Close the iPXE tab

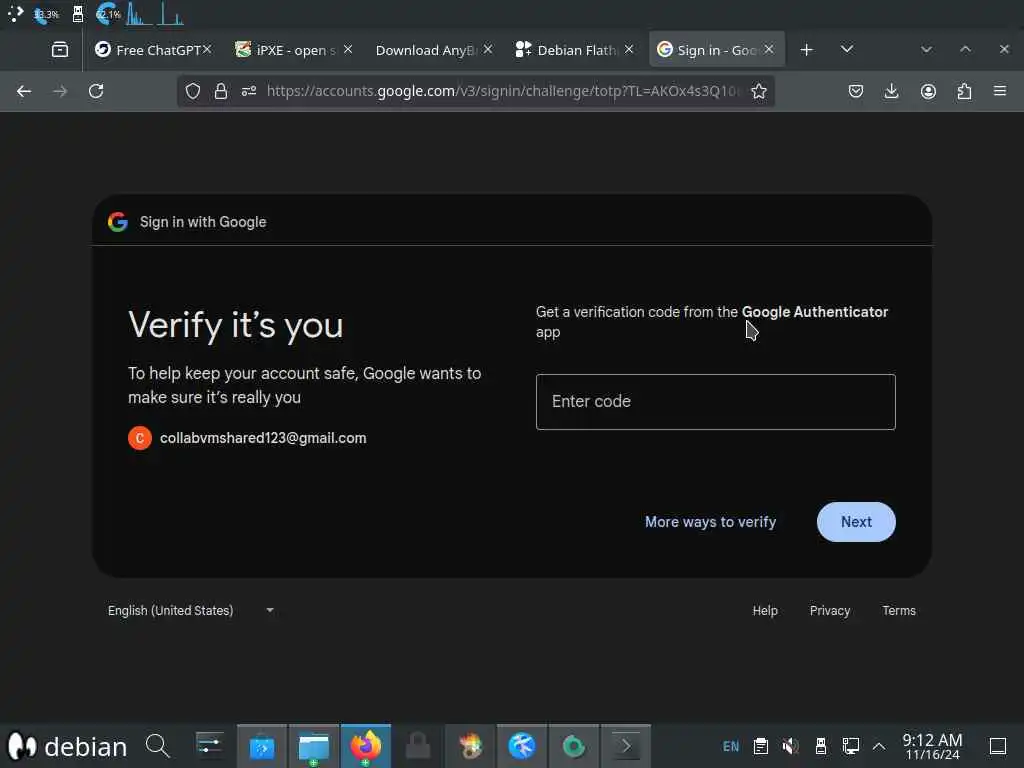click(x=348, y=50)
